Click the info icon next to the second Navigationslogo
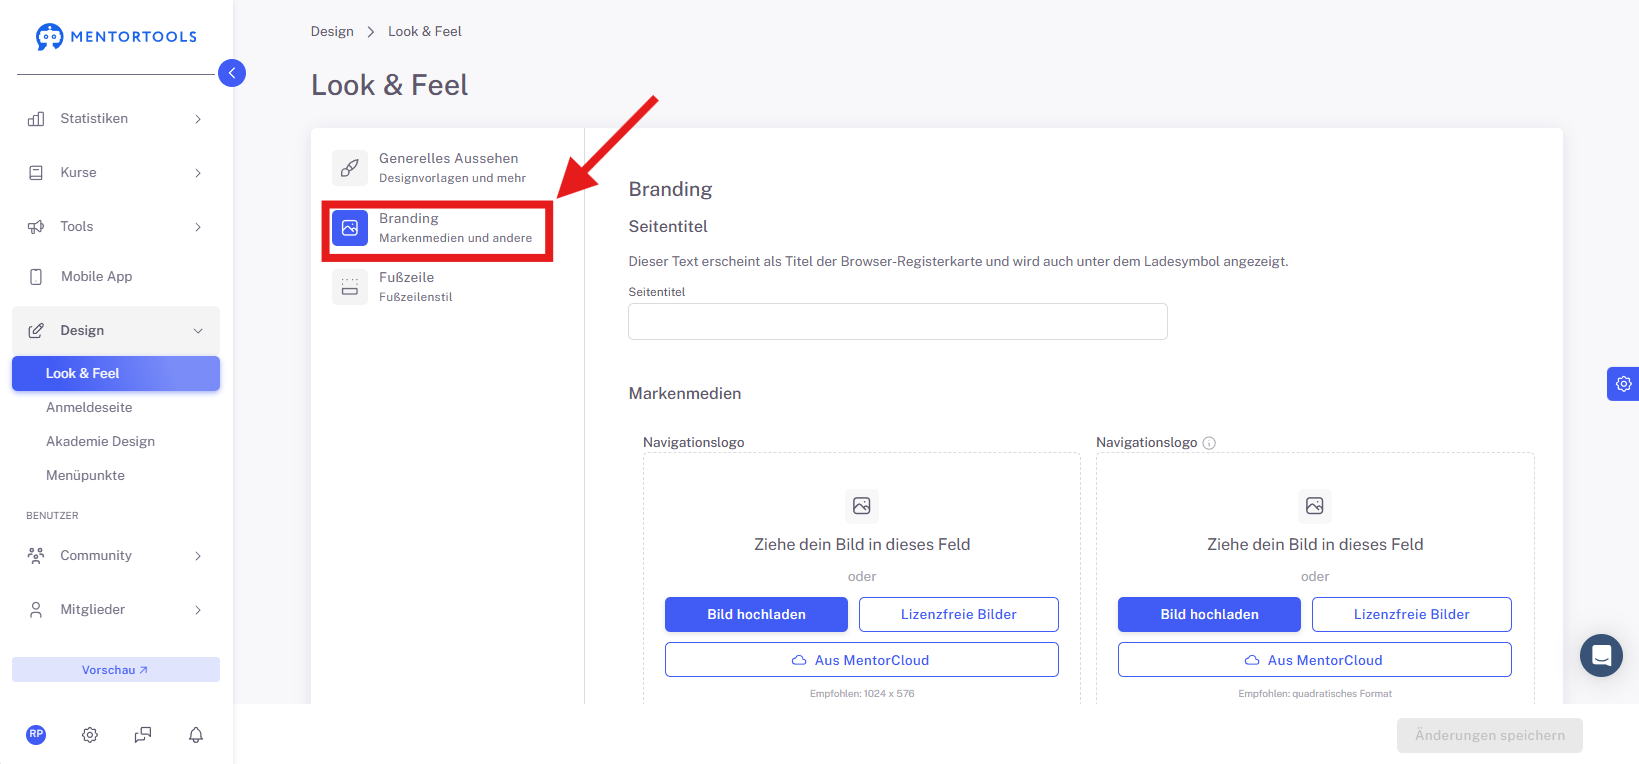1639x764 pixels. pos(1209,443)
